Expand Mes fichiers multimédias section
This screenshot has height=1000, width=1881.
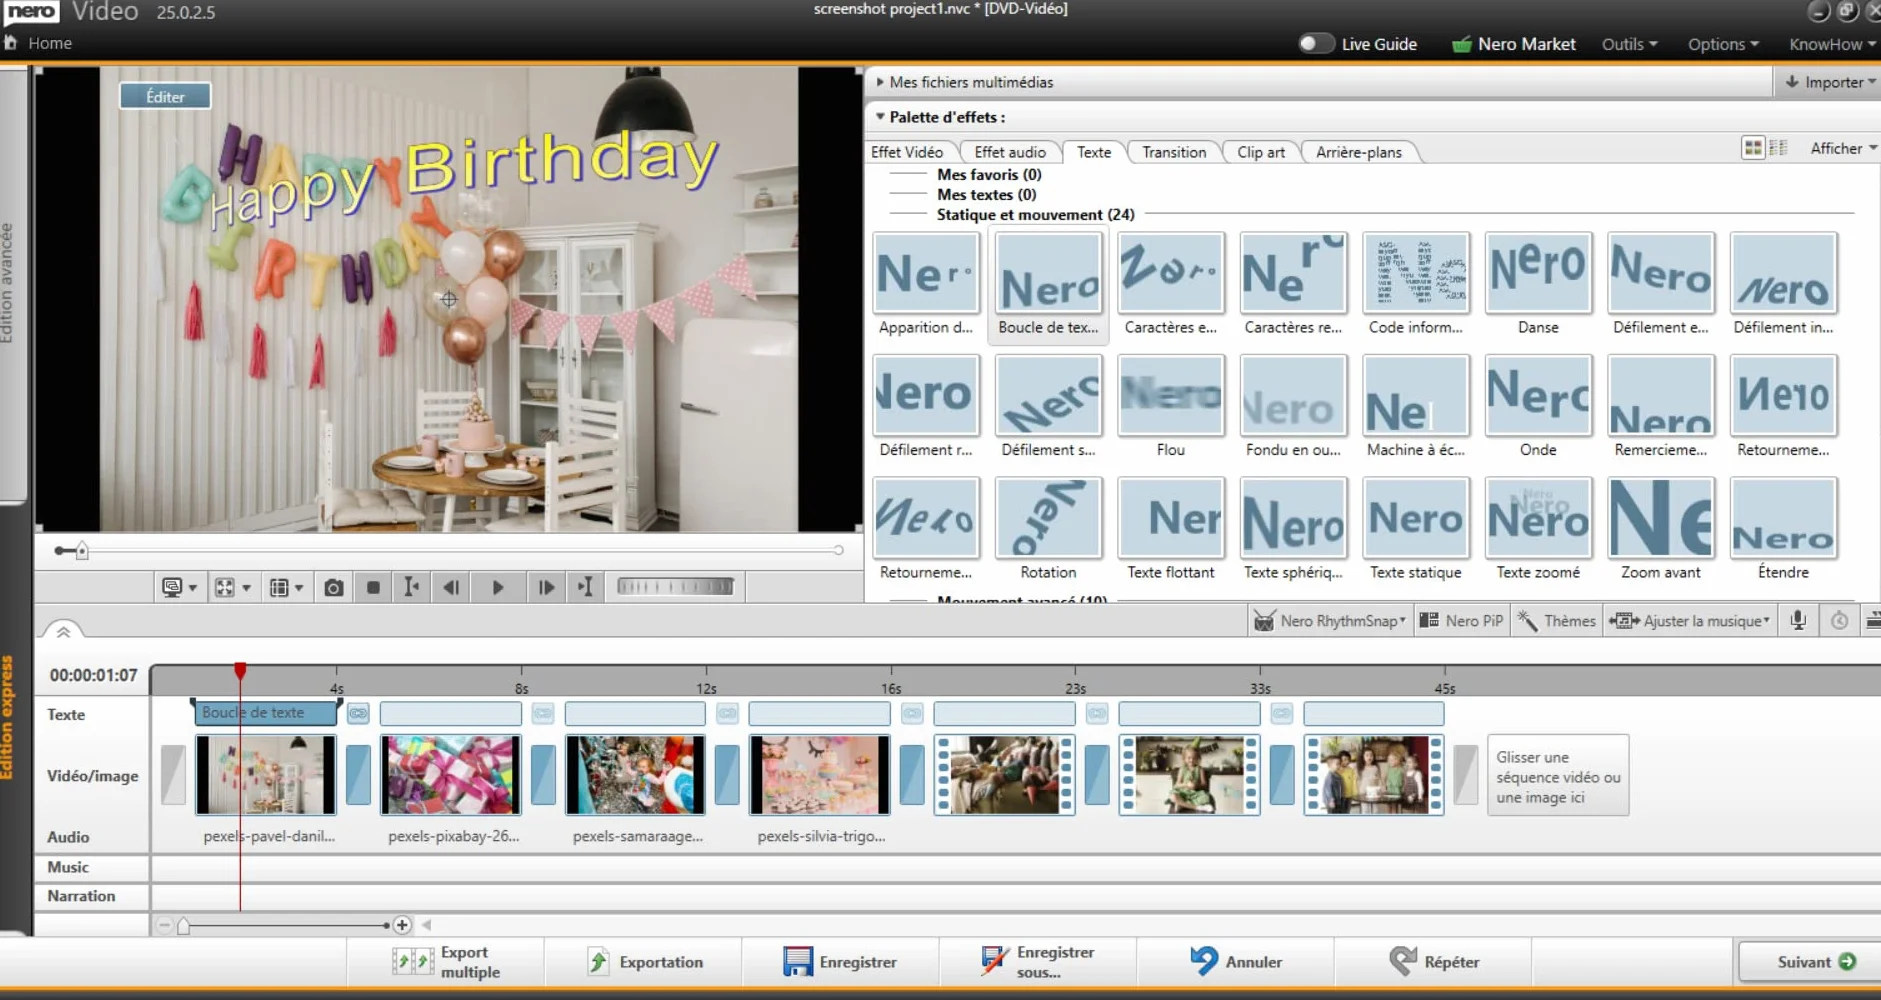[x=880, y=82]
